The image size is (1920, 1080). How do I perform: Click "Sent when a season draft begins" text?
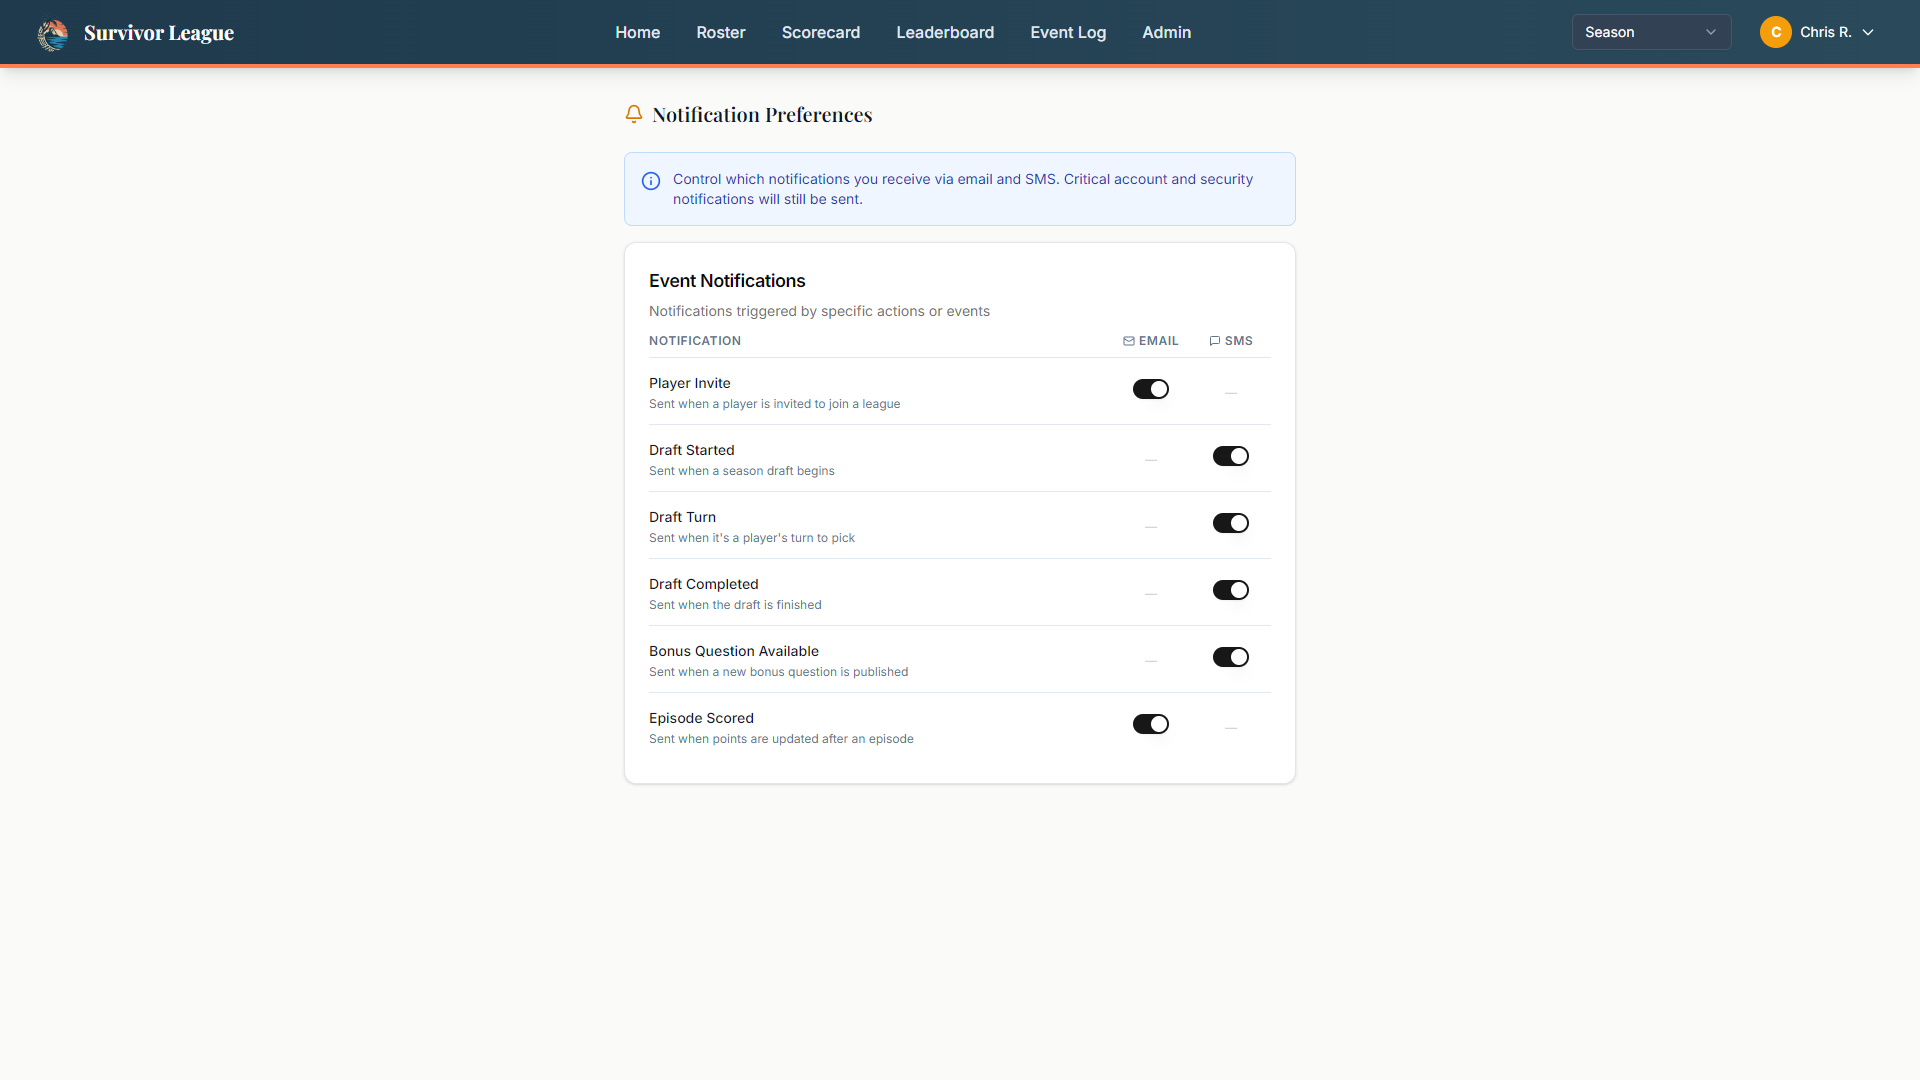point(742,471)
